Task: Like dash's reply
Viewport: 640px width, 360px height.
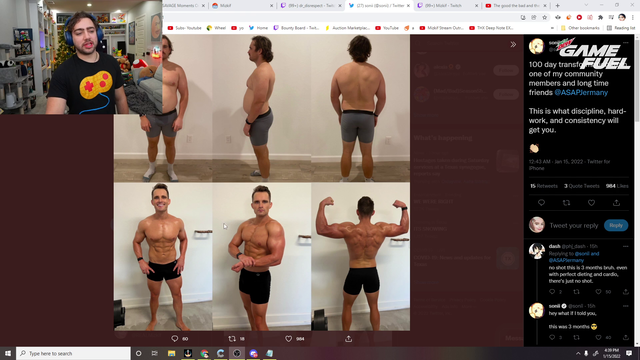Action: pos(598,291)
